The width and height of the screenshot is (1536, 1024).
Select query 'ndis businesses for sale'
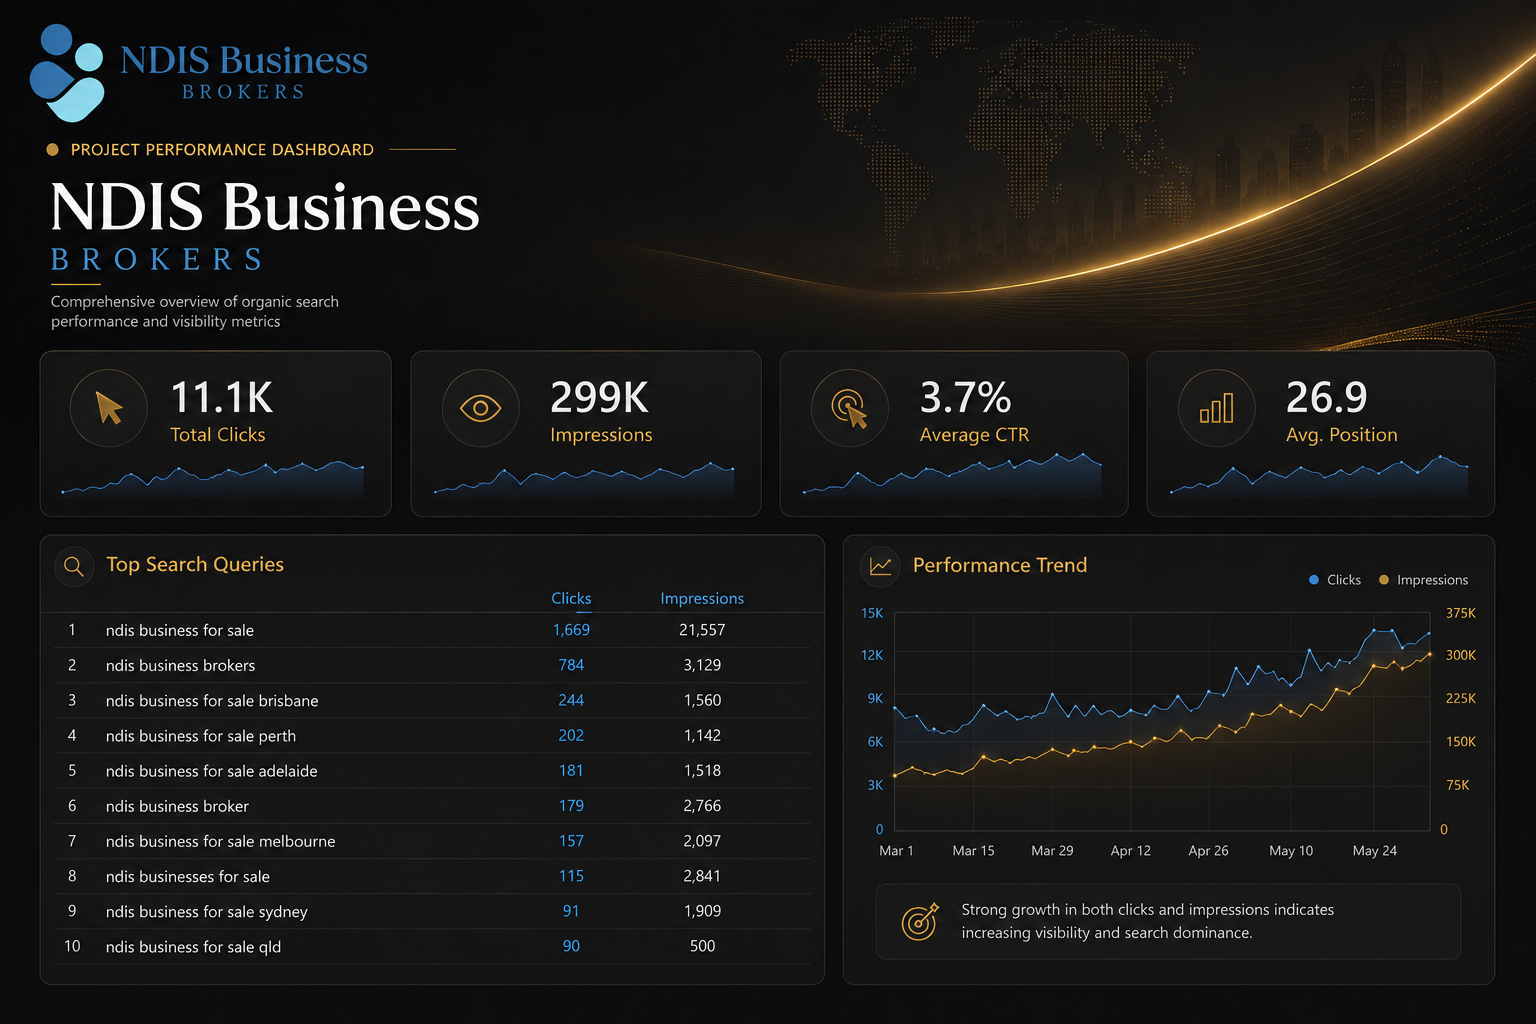click(x=188, y=876)
